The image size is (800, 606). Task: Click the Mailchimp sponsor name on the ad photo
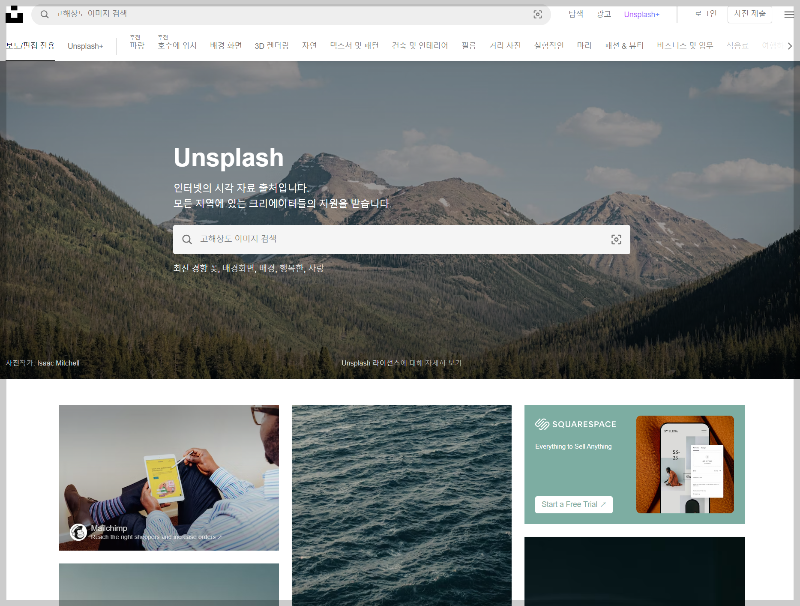click(x=109, y=528)
